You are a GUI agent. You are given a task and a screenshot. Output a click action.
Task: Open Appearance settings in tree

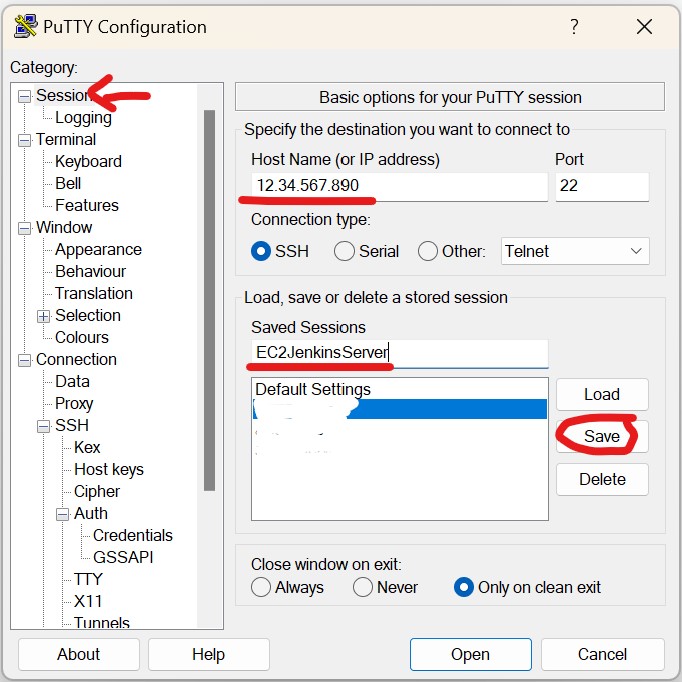coord(98,250)
